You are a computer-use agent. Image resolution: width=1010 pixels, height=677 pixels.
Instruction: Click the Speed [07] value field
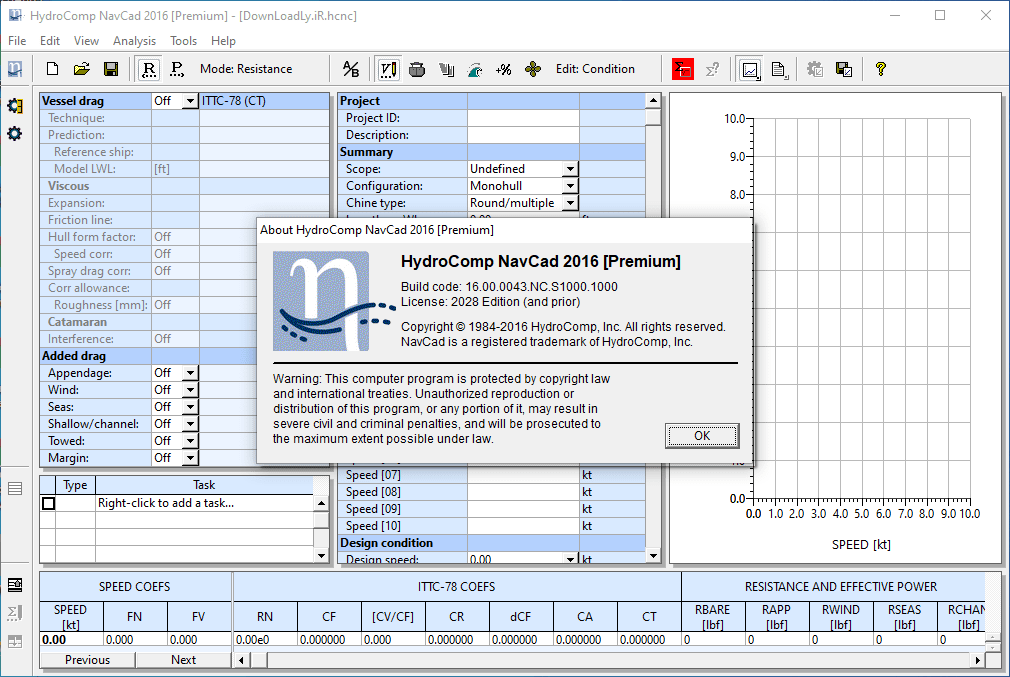(x=523, y=475)
